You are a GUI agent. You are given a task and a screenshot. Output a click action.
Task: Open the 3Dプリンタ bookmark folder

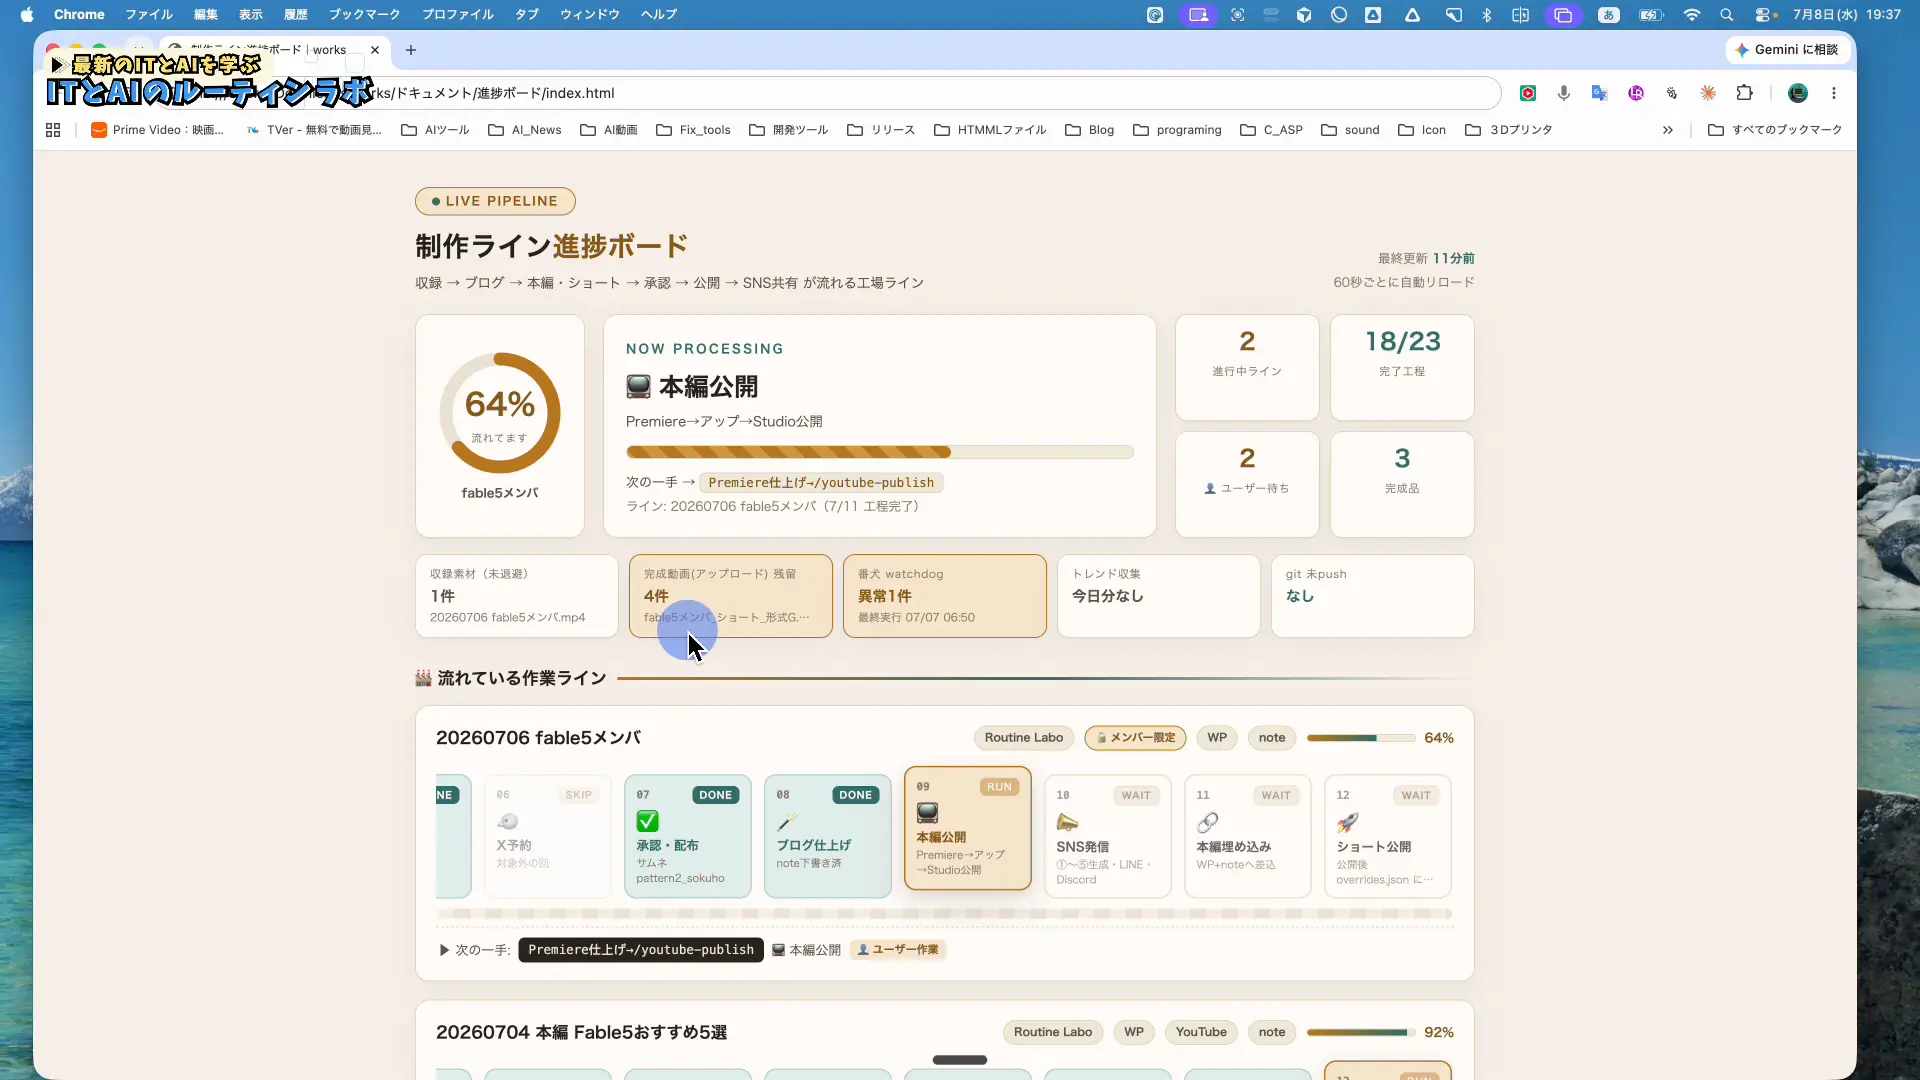click(1508, 130)
